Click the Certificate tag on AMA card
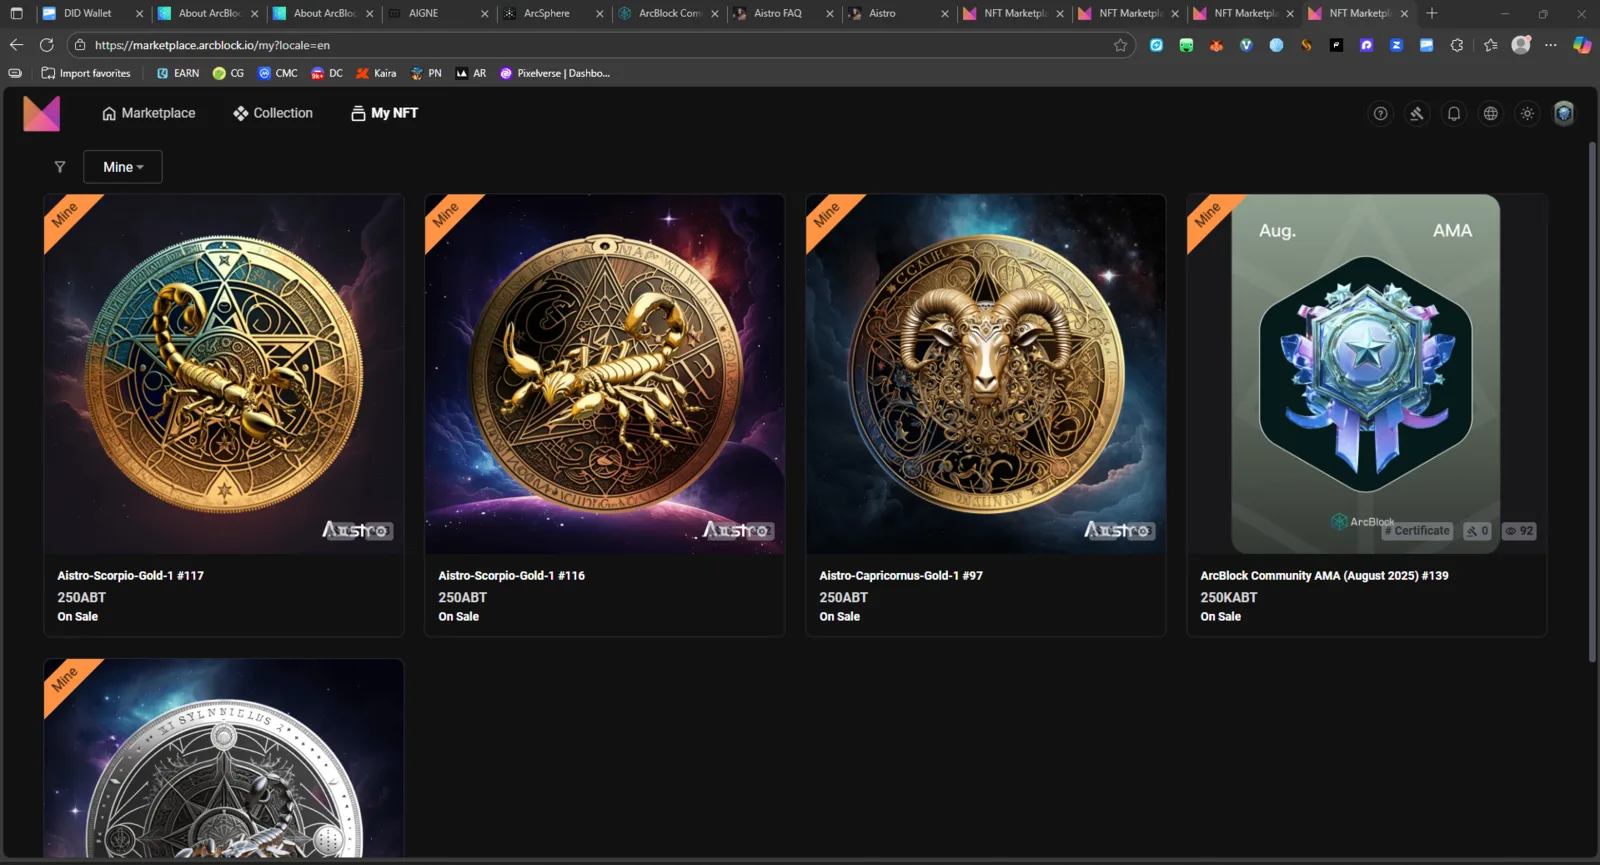The height and width of the screenshot is (865, 1600). click(1417, 531)
